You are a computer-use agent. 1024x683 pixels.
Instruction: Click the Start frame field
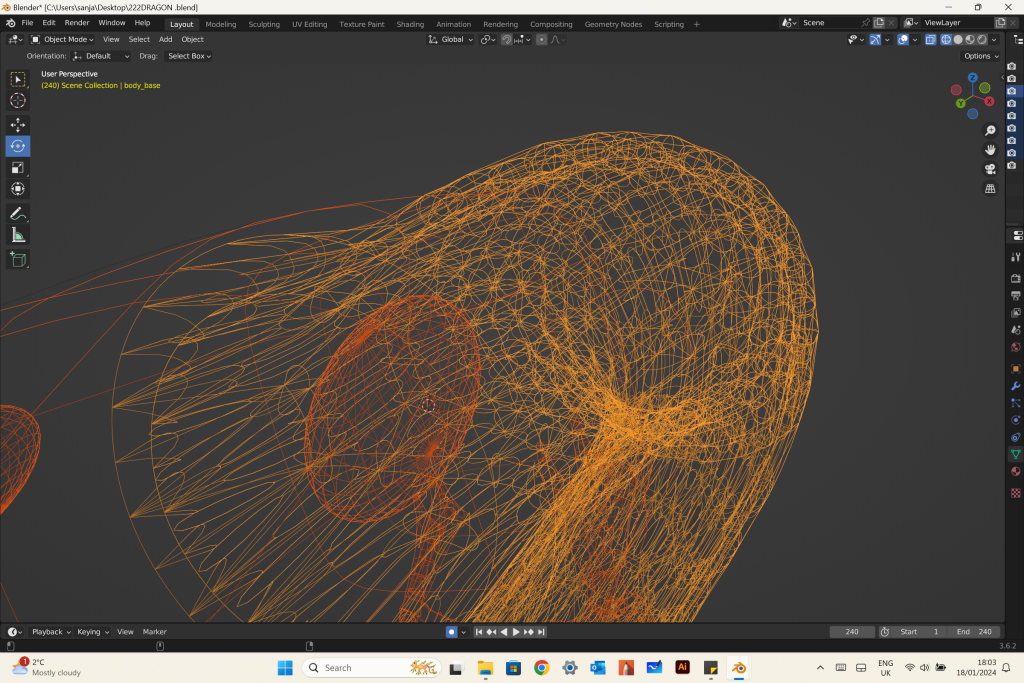tap(920, 632)
